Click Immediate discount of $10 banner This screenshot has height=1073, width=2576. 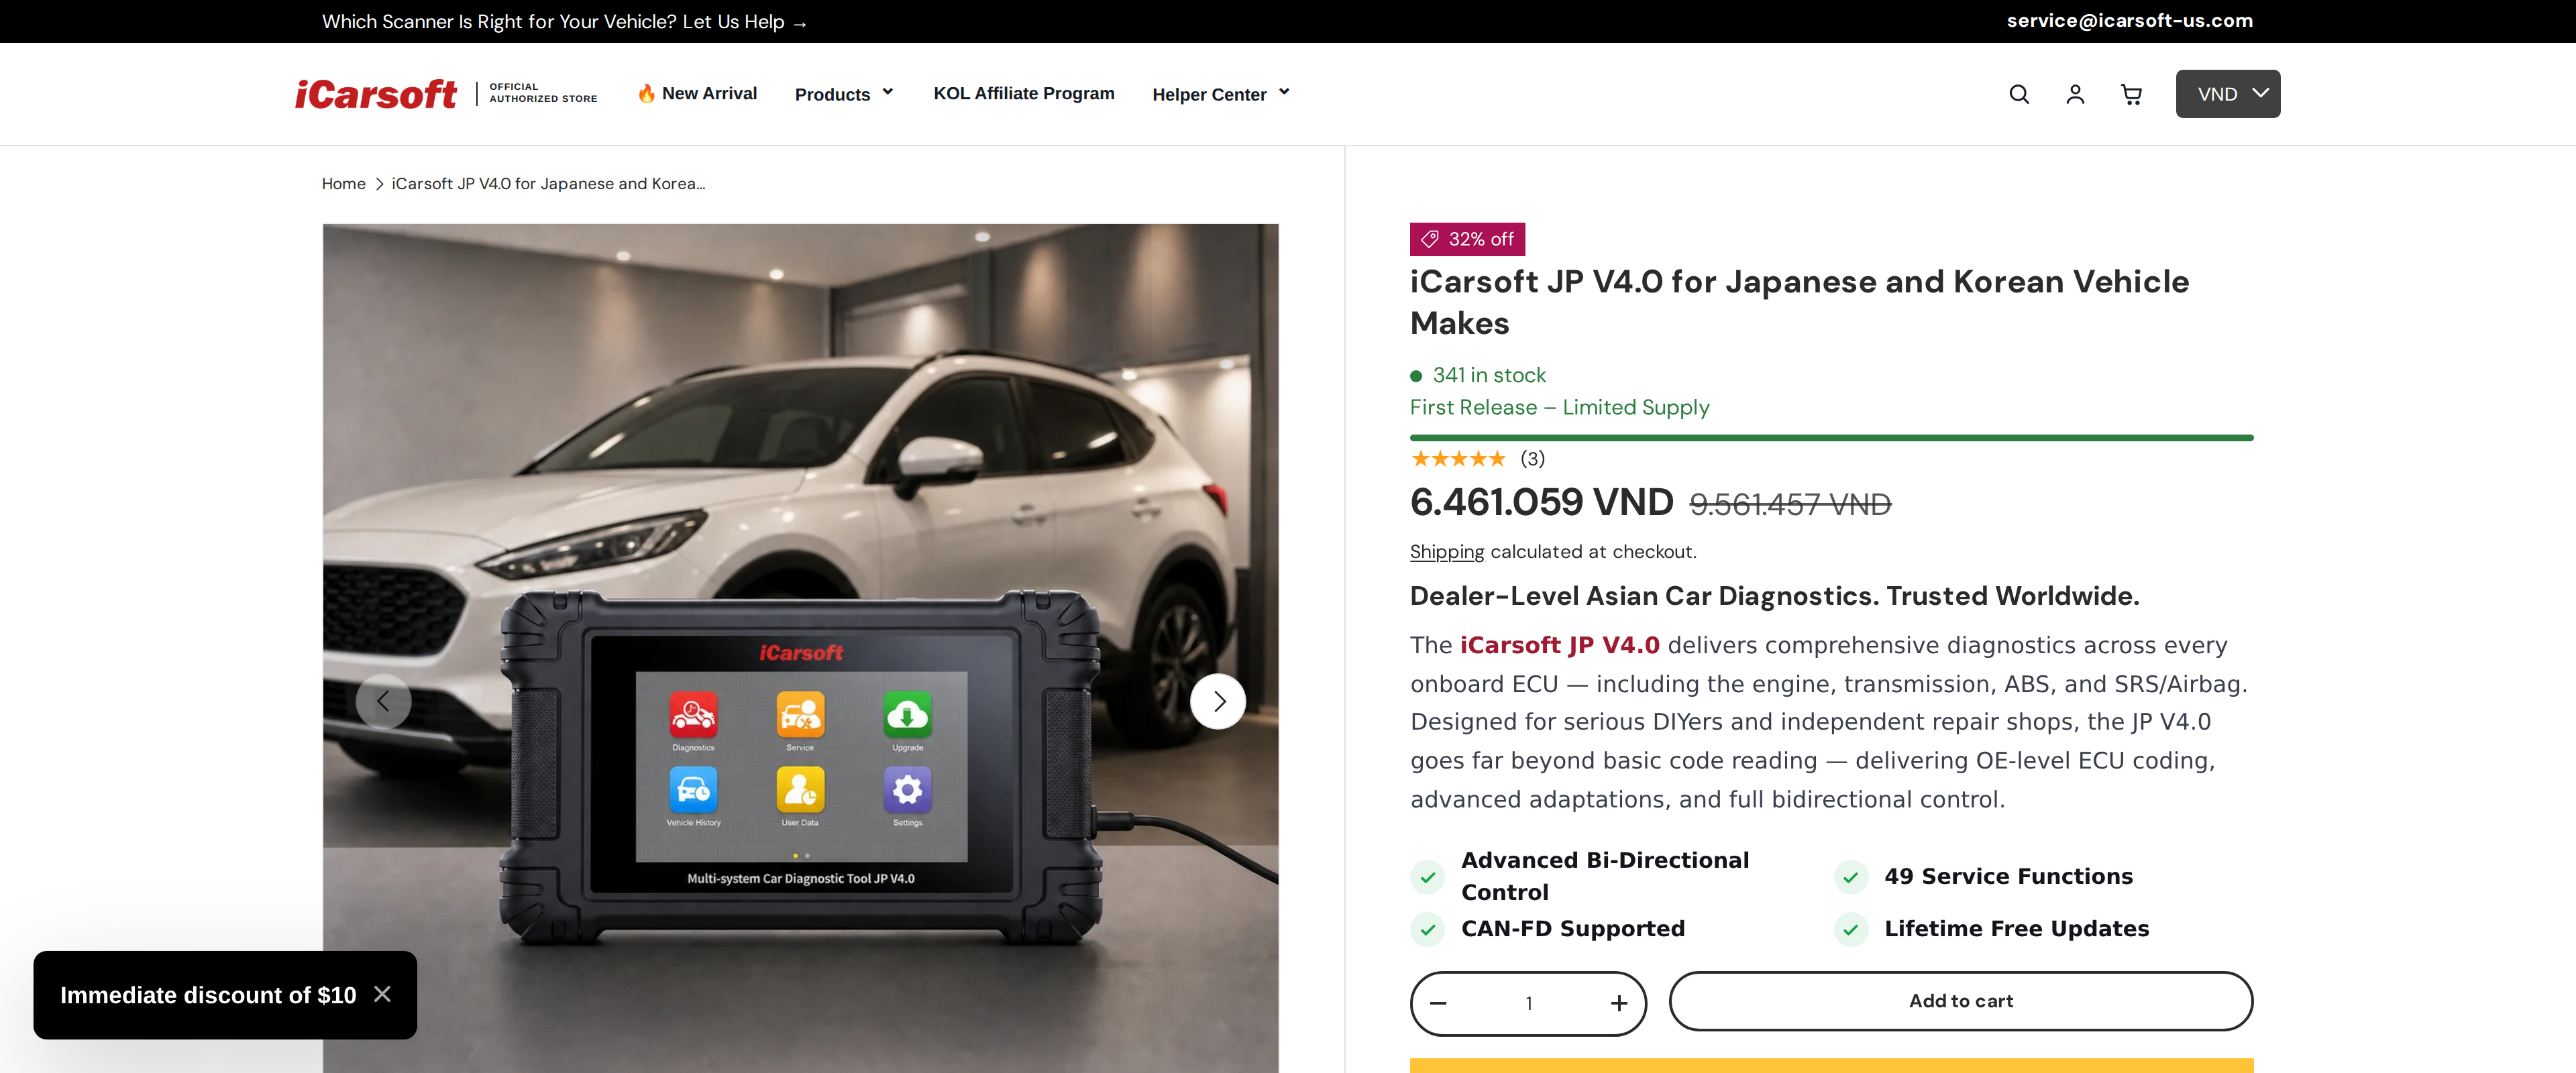pos(208,995)
